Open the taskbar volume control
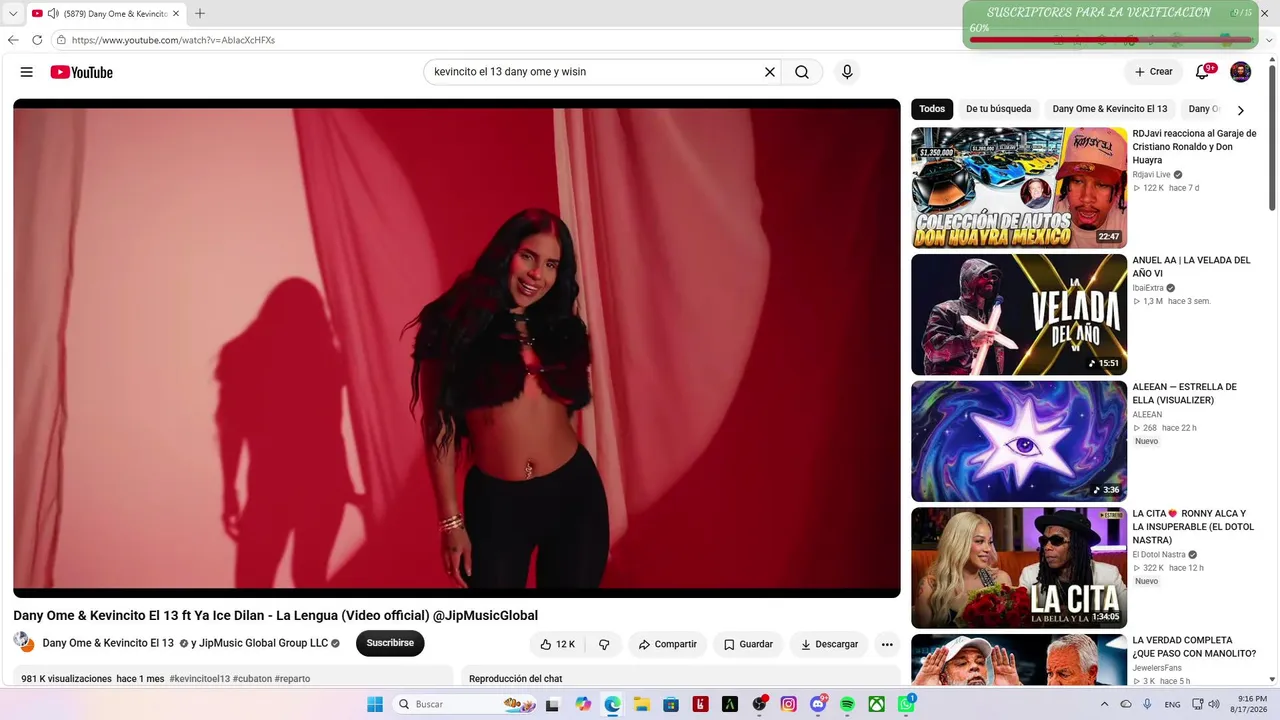The width and height of the screenshot is (1280, 720). click(x=1214, y=704)
